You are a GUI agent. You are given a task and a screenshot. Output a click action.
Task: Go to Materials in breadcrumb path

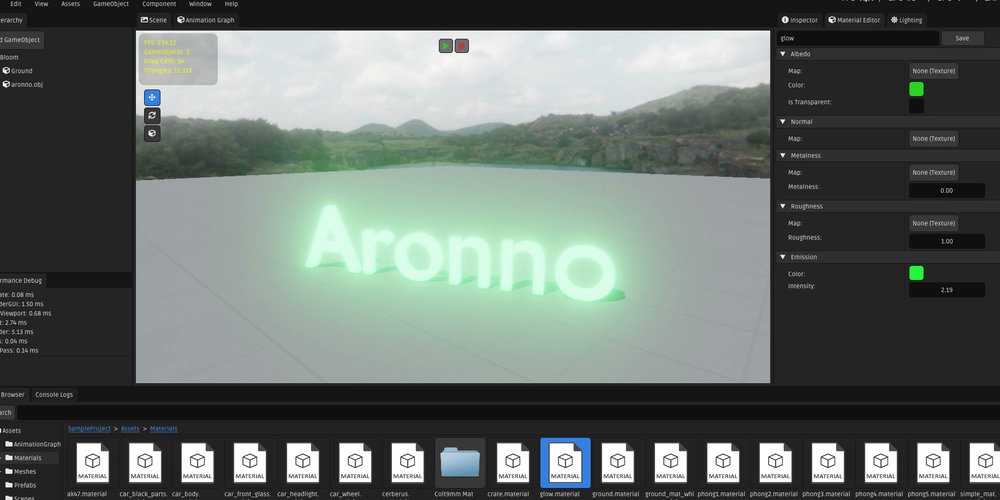point(164,429)
